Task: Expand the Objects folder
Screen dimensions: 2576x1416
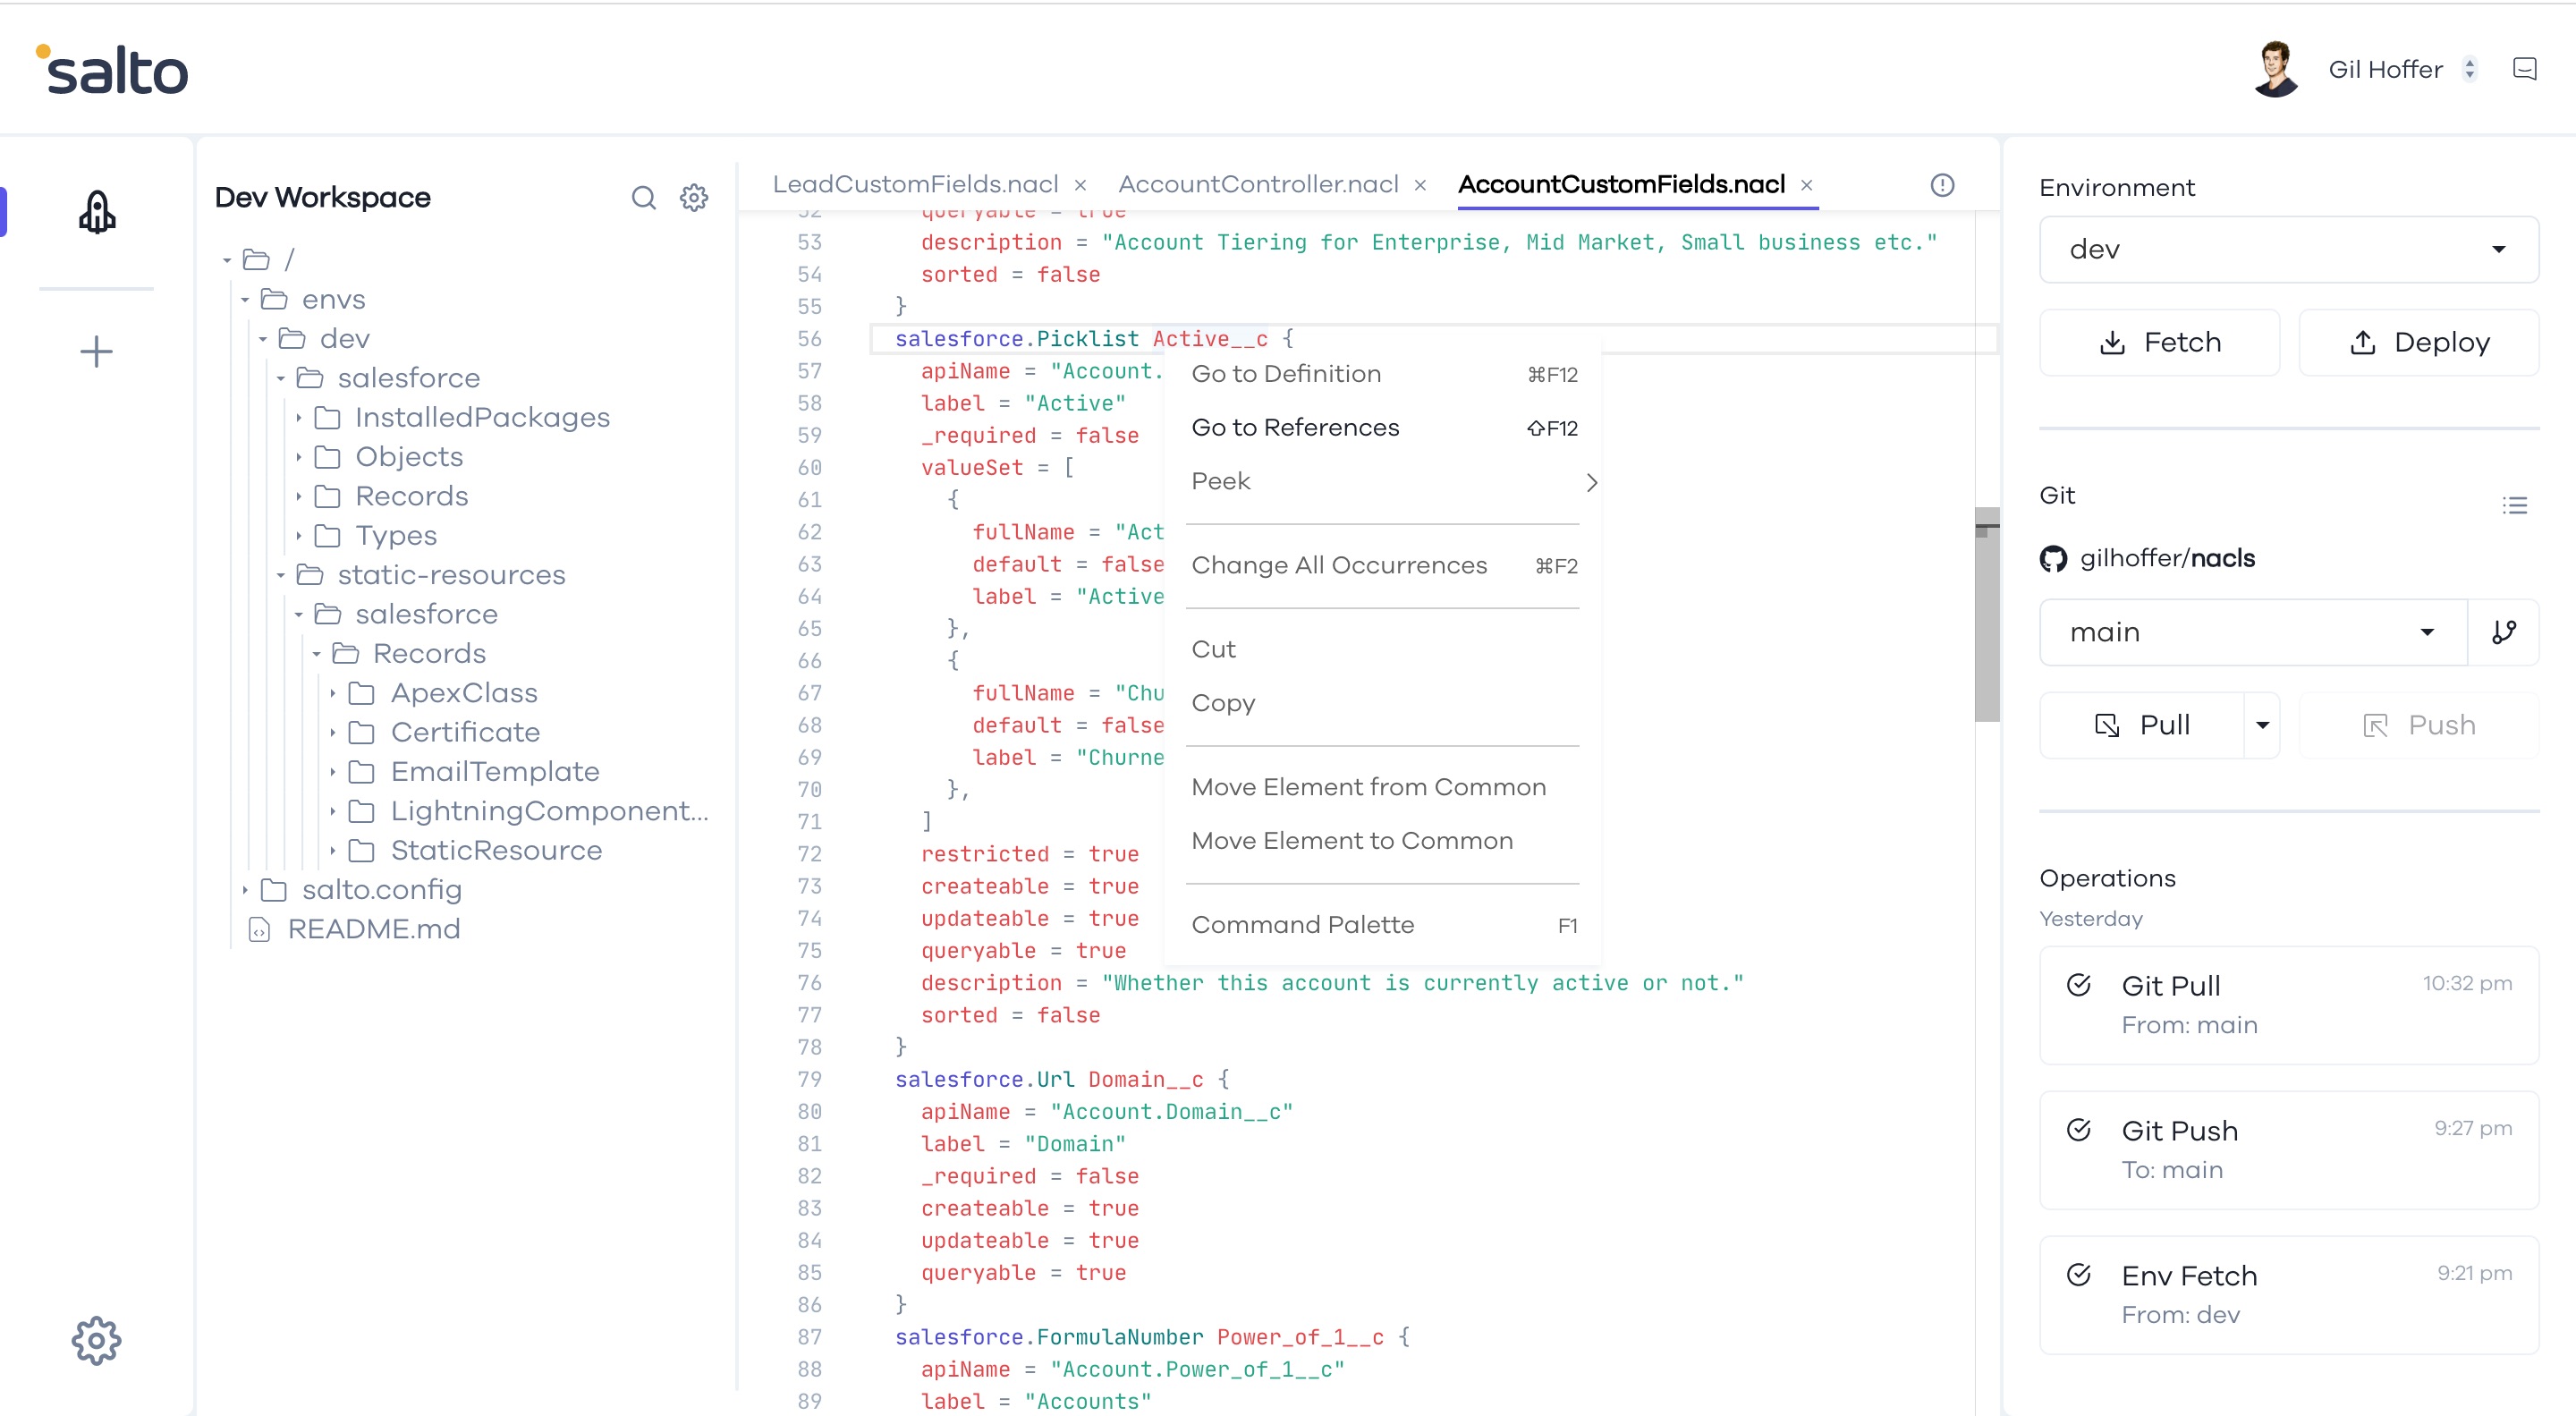Action: tap(298, 457)
